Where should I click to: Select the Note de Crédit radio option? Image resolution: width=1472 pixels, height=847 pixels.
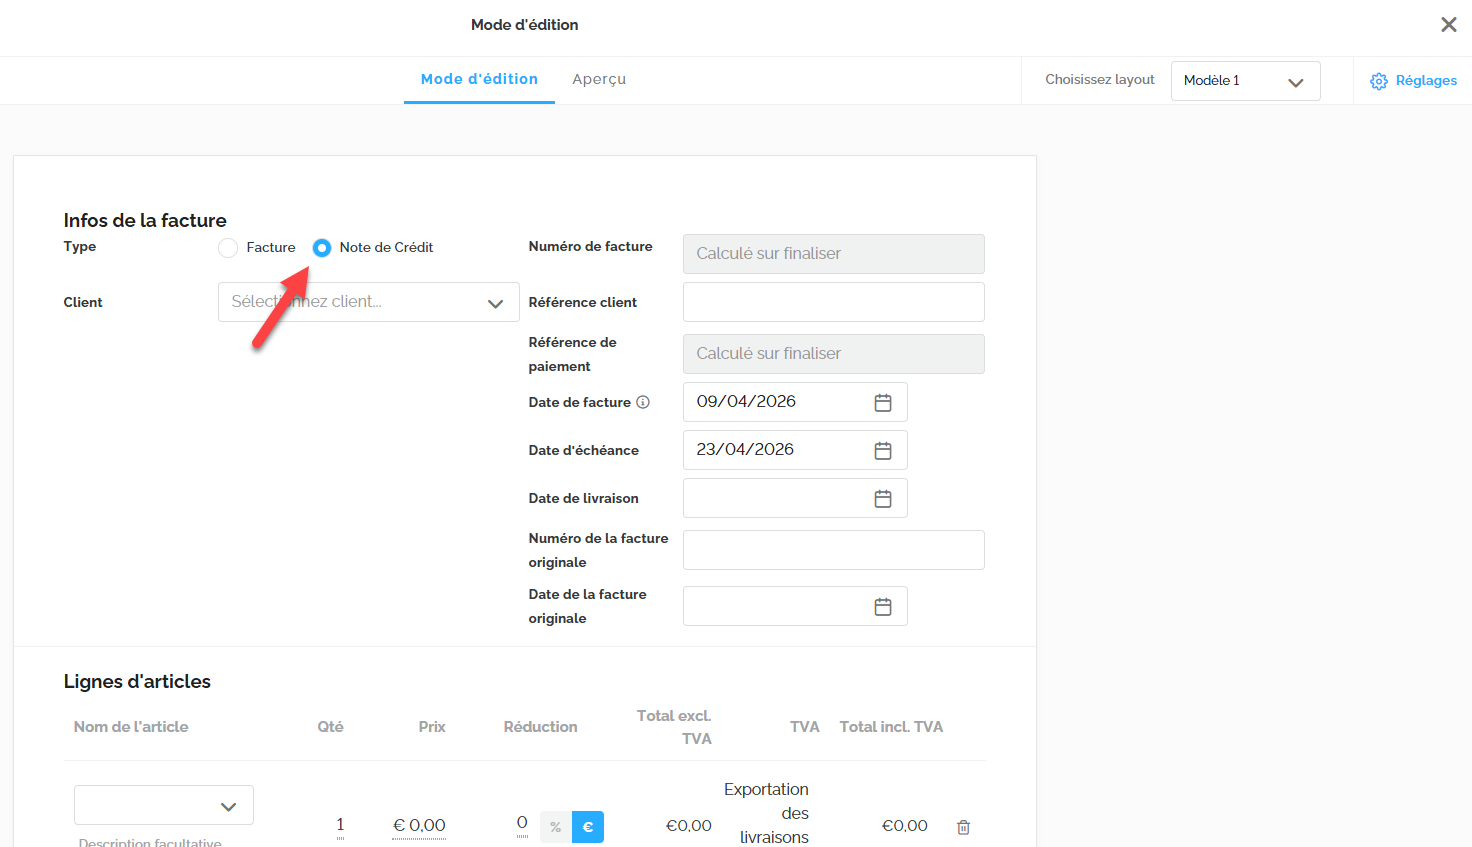[x=322, y=248]
